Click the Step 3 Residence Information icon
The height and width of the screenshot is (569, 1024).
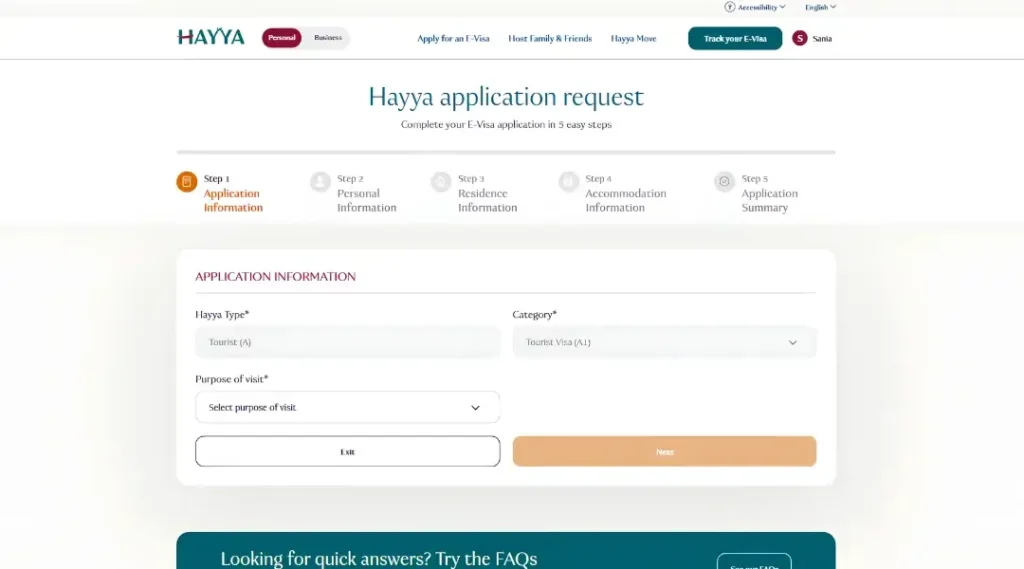(x=441, y=182)
